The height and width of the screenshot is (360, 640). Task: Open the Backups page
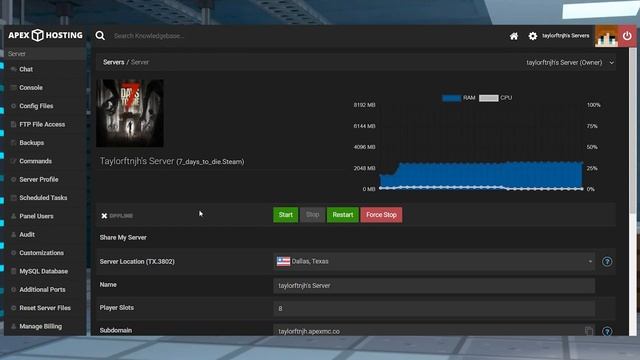(32, 143)
